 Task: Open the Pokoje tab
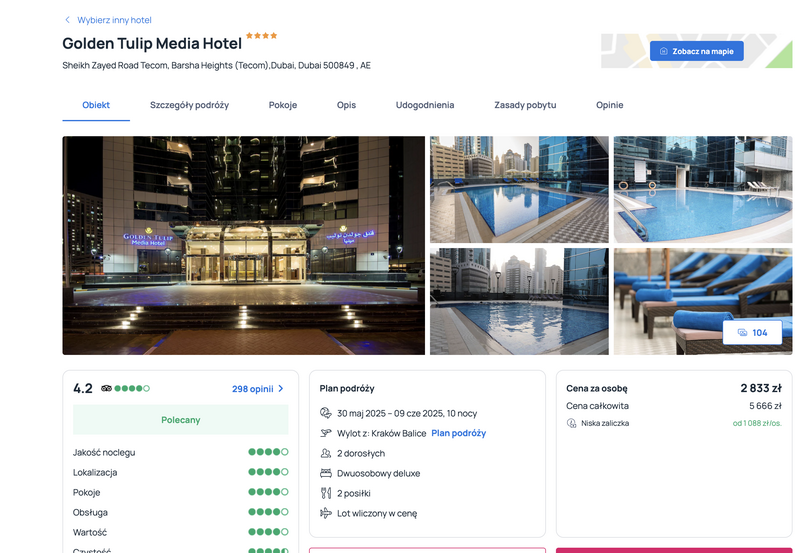coord(283,105)
